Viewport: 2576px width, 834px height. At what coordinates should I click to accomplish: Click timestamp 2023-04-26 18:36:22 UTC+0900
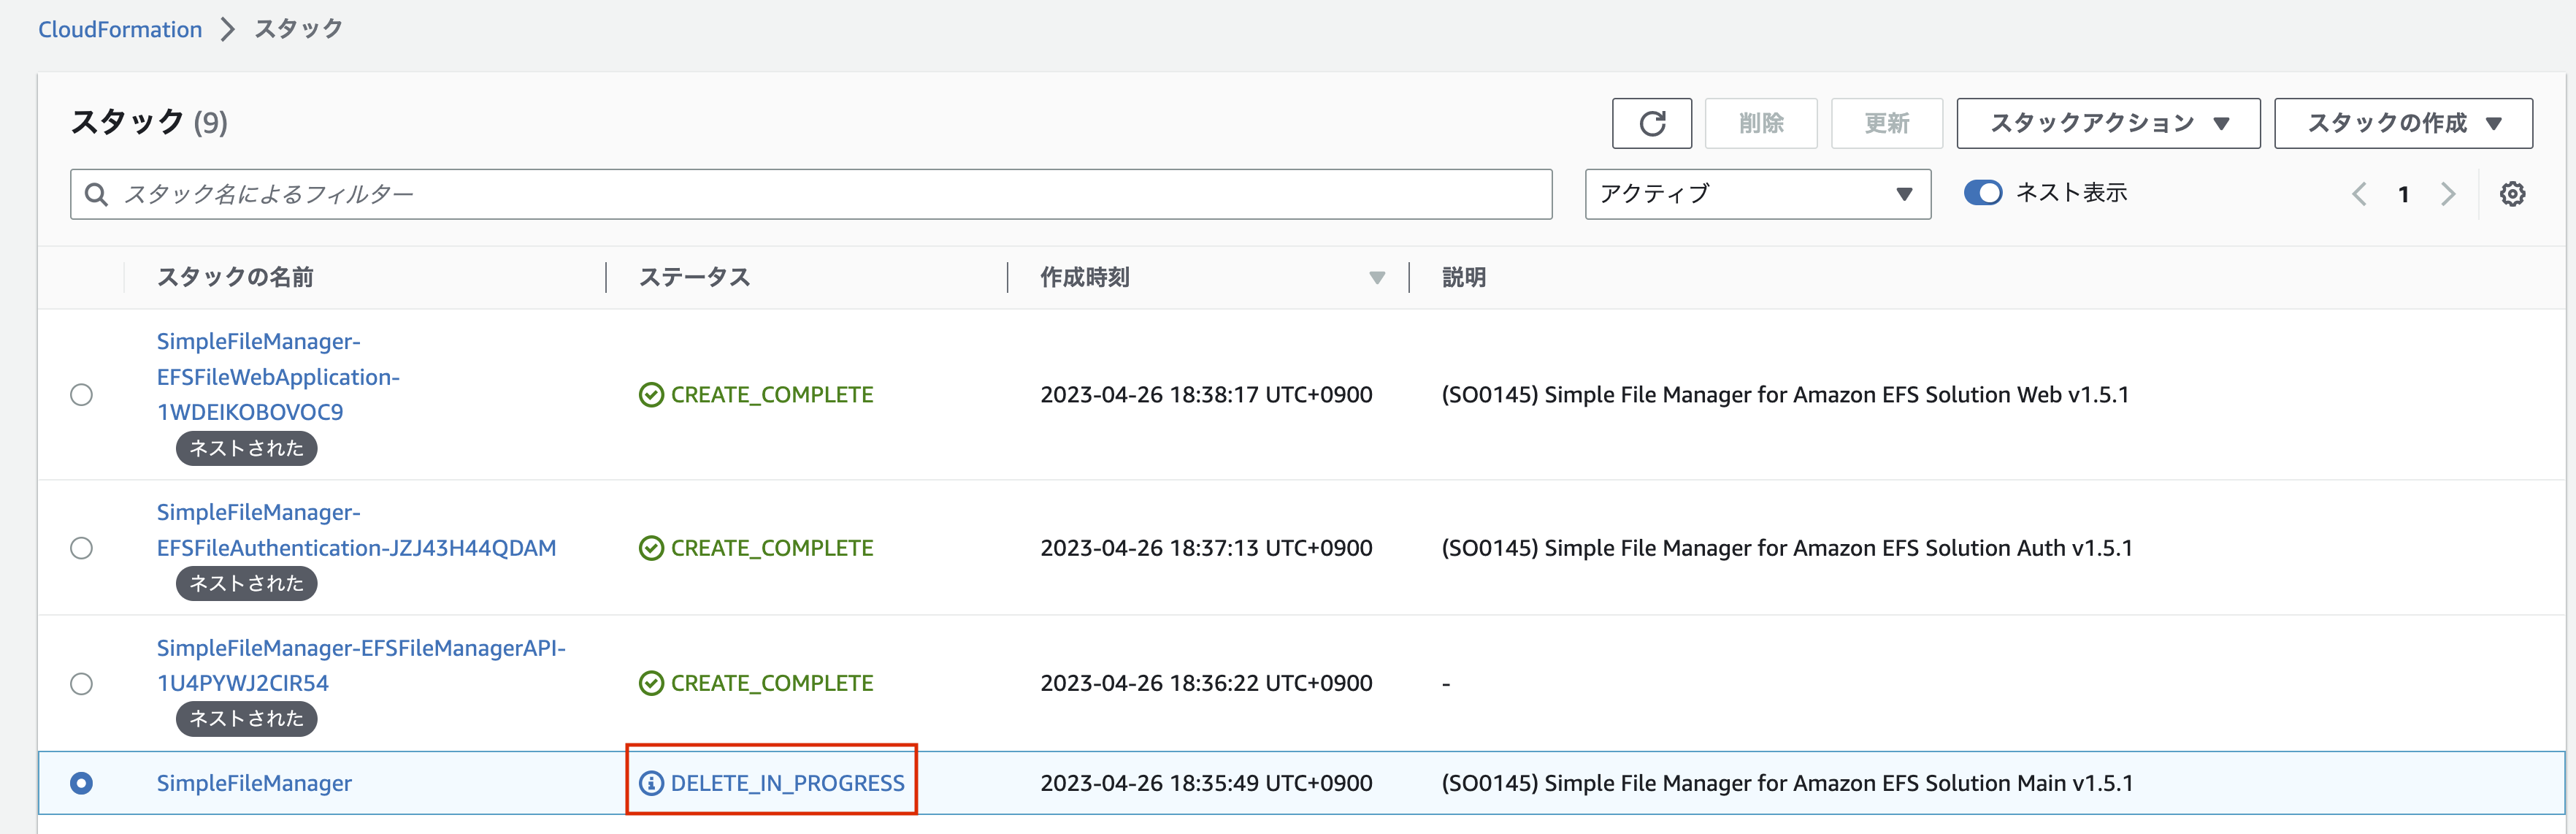click(x=1206, y=683)
